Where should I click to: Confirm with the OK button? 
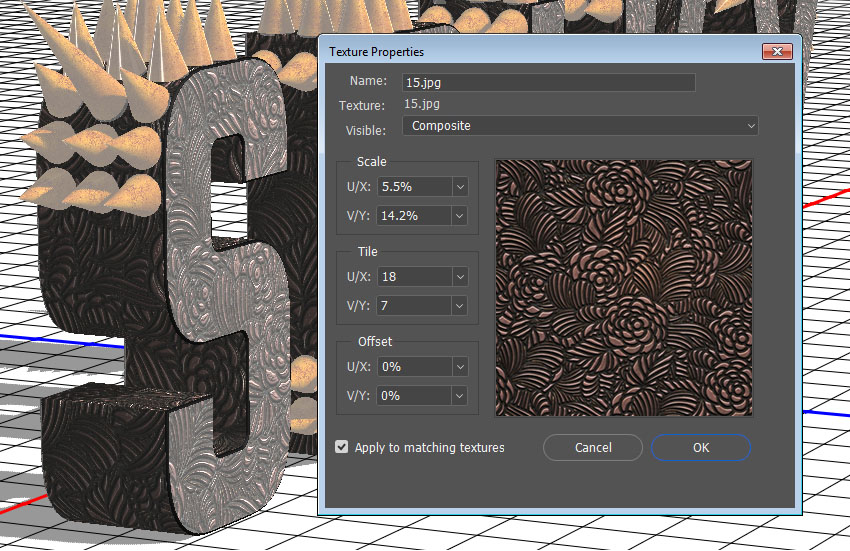point(701,447)
